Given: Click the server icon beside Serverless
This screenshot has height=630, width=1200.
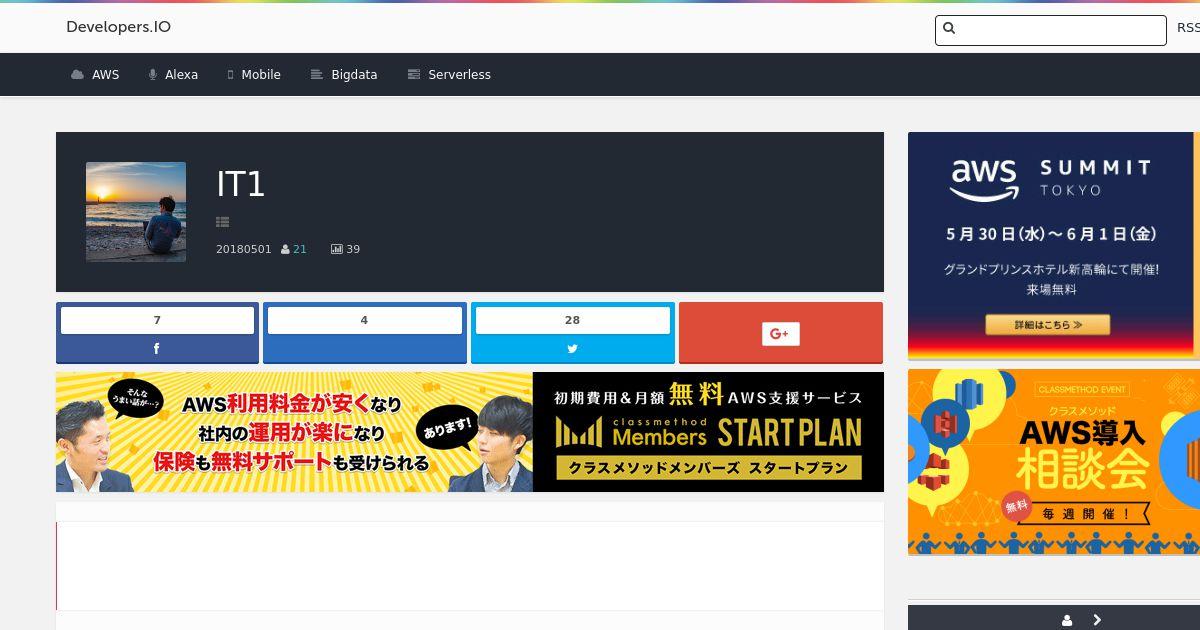Looking at the screenshot, I should pyautogui.click(x=413, y=75).
